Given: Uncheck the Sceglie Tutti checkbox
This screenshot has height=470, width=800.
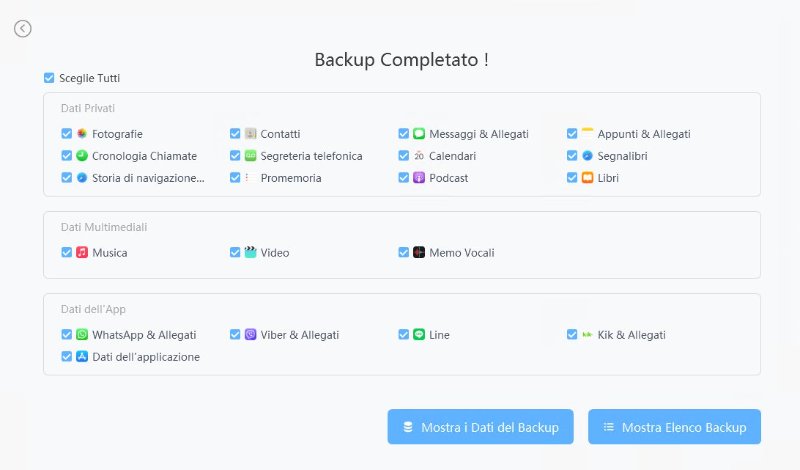Looking at the screenshot, I should click(49, 78).
